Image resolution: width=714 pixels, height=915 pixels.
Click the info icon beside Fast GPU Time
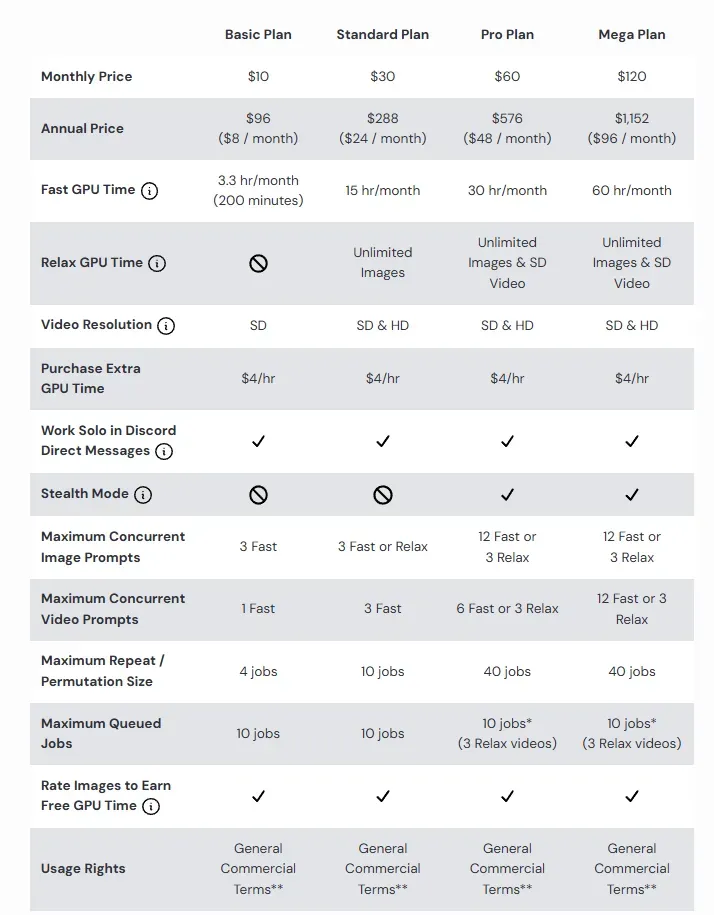149,190
